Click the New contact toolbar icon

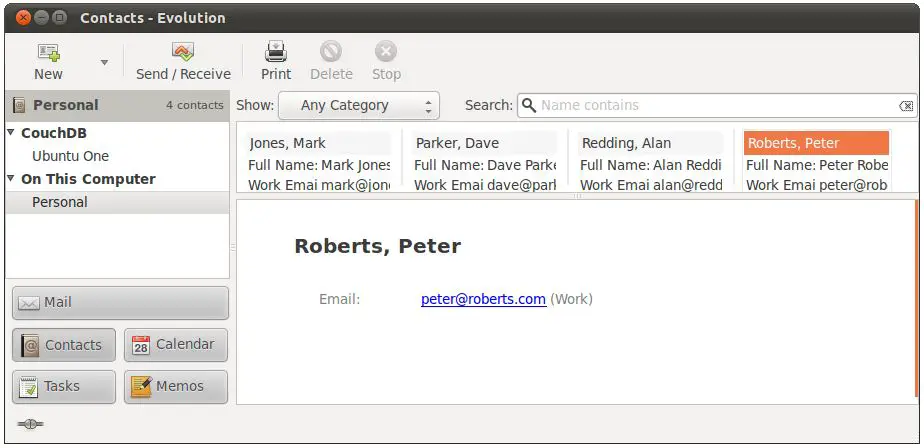click(x=48, y=52)
